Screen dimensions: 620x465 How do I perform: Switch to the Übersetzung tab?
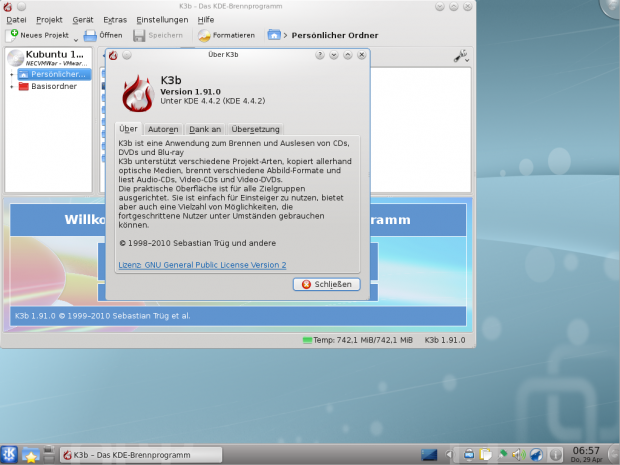point(255,129)
